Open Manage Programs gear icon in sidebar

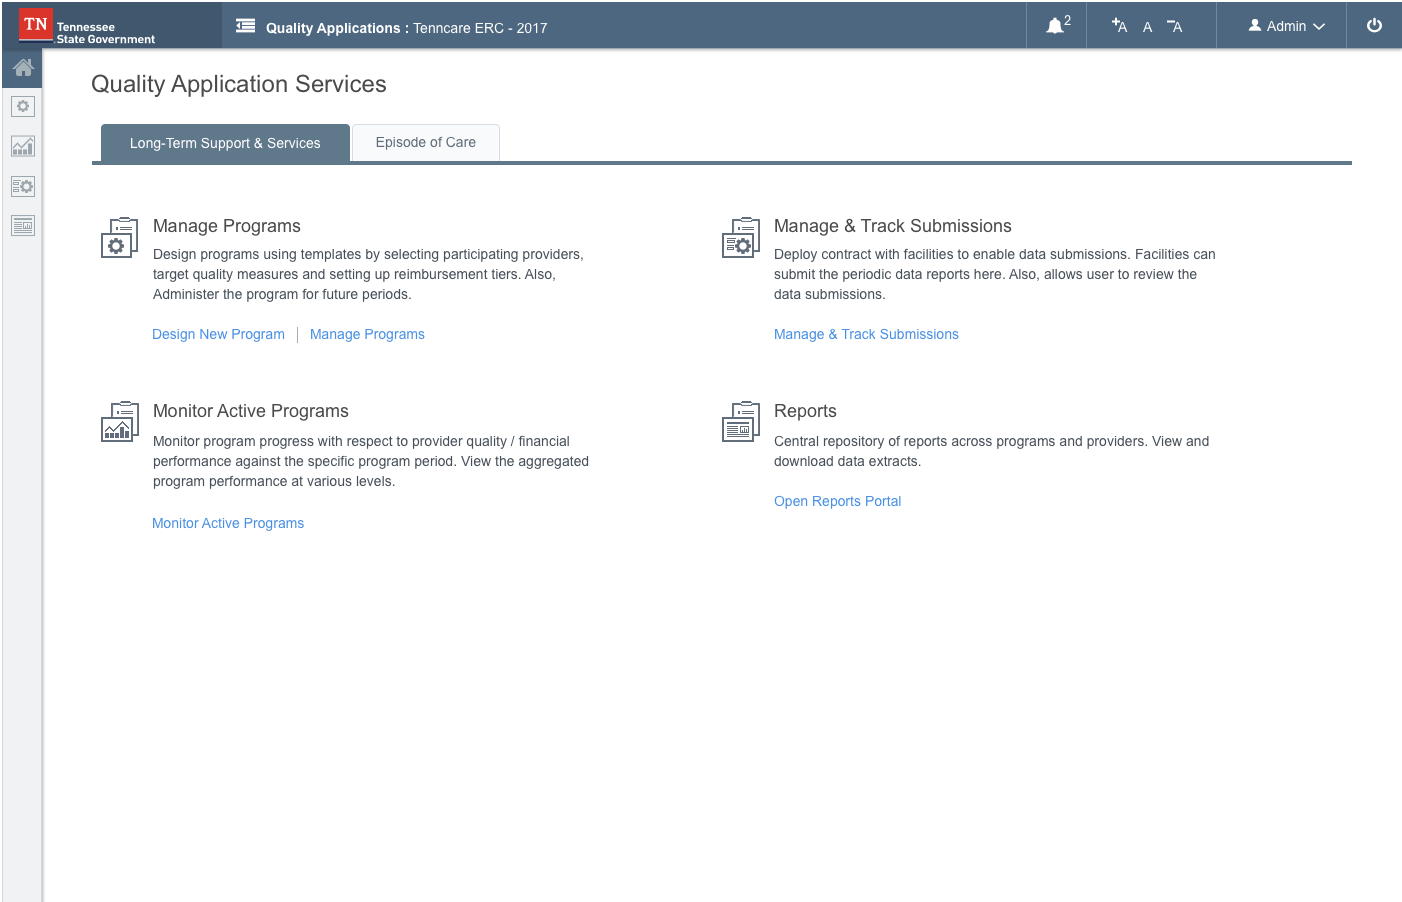point(23,106)
